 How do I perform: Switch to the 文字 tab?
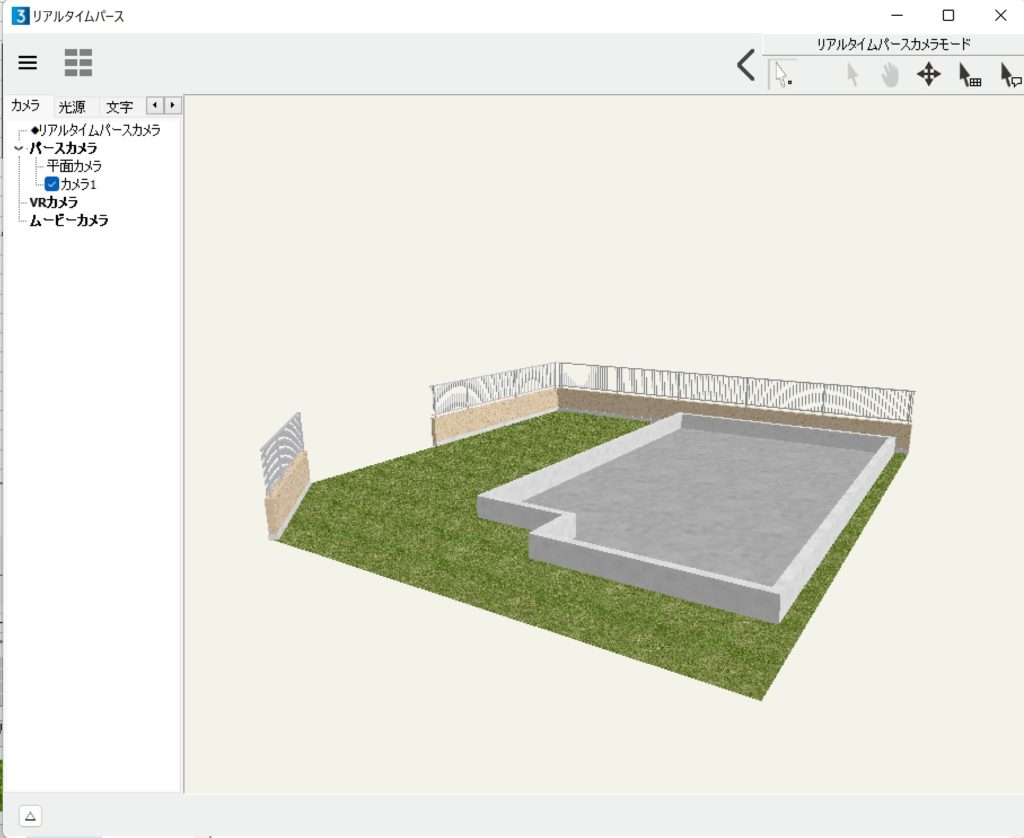coord(119,106)
